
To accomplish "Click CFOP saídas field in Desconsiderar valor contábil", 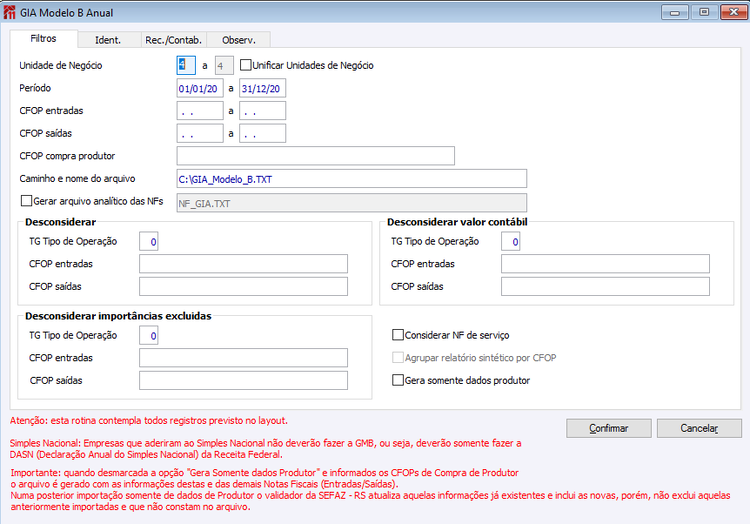I will 606,286.
